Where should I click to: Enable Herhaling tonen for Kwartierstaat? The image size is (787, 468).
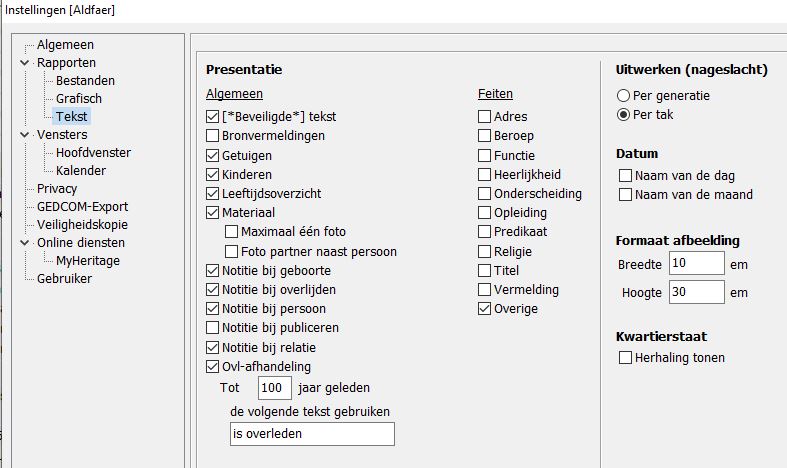point(626,358)
